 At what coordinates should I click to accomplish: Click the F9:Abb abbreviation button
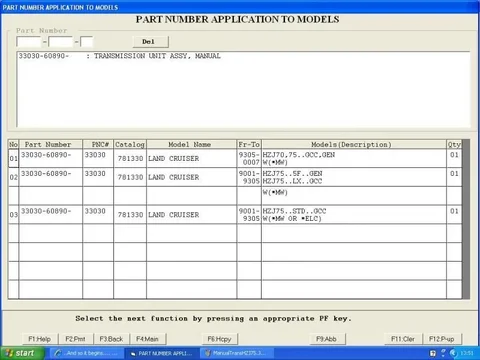(327, 339)
